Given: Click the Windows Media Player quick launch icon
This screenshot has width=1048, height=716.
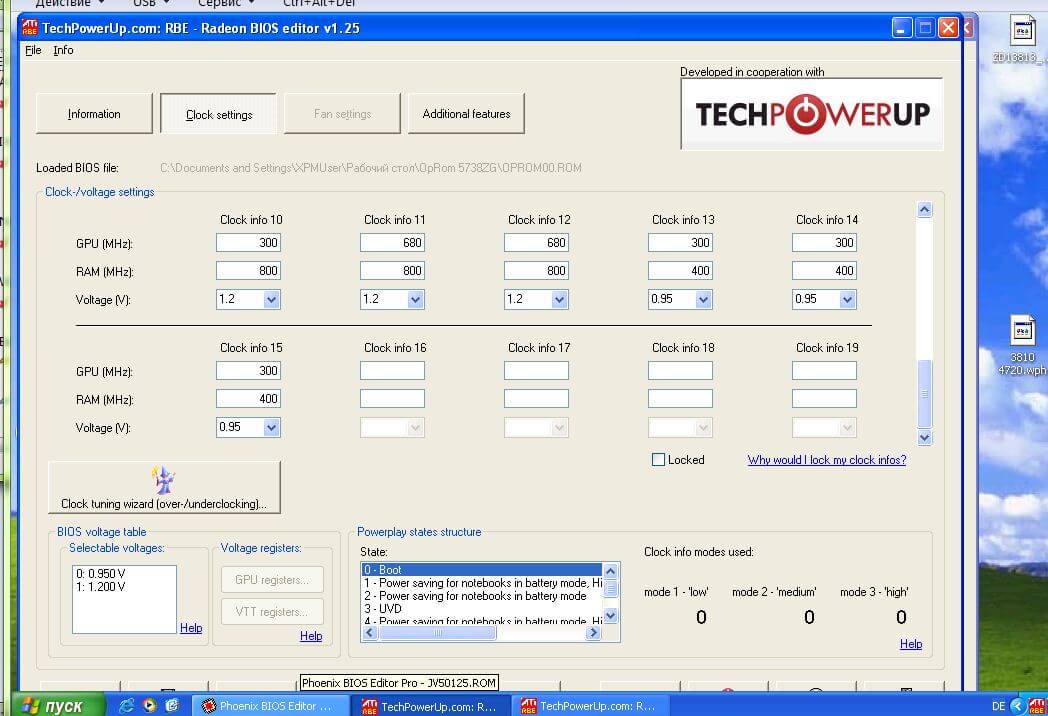Looking at the screenshot, I should (x=149, y=706).
